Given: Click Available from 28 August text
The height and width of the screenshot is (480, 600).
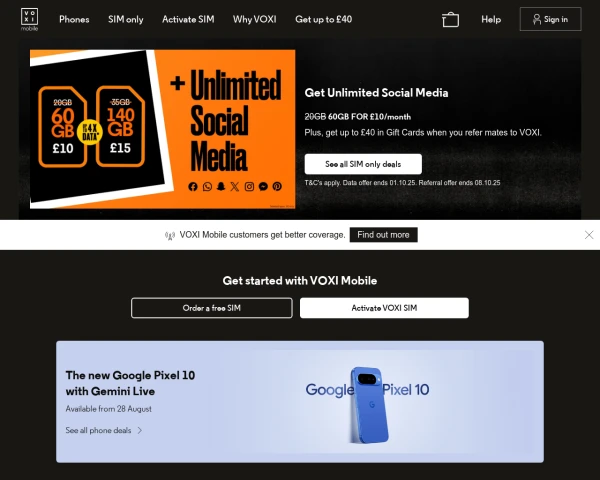Looking at the screenshot, I should point(108,409).
